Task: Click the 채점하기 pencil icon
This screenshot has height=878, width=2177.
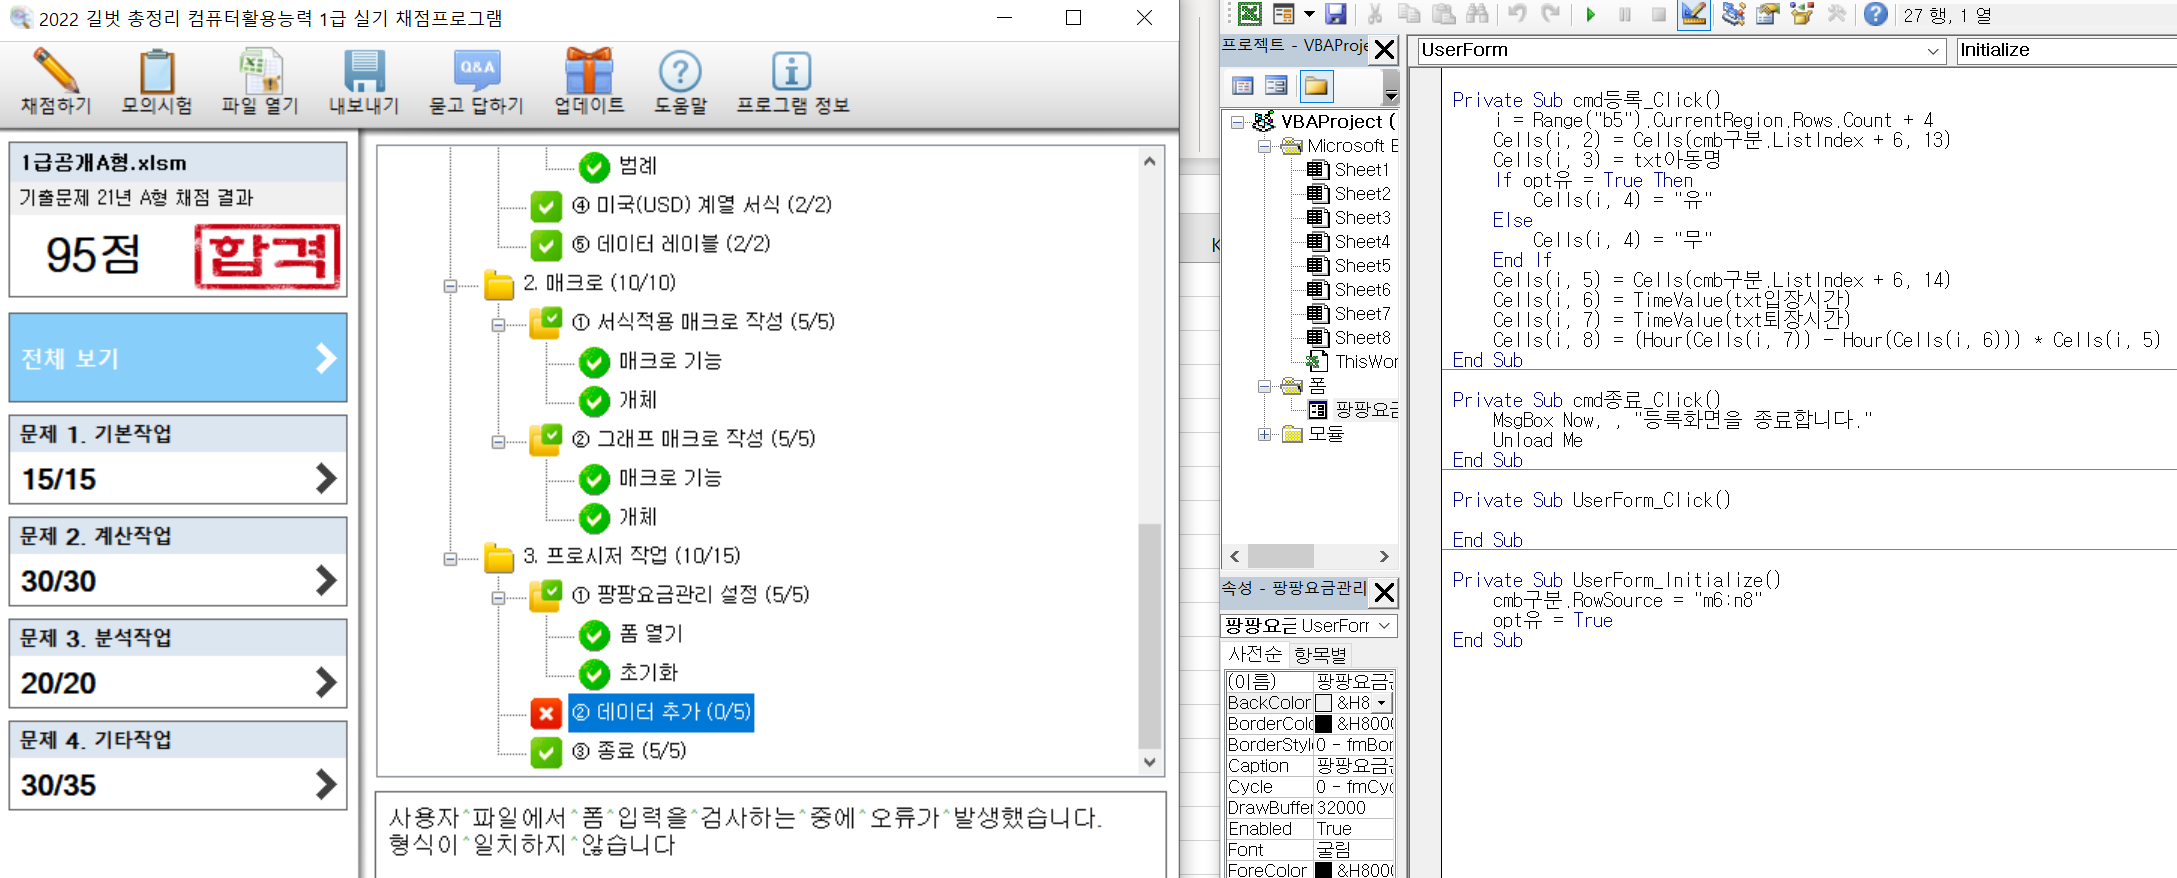Action: coord(56,72)
